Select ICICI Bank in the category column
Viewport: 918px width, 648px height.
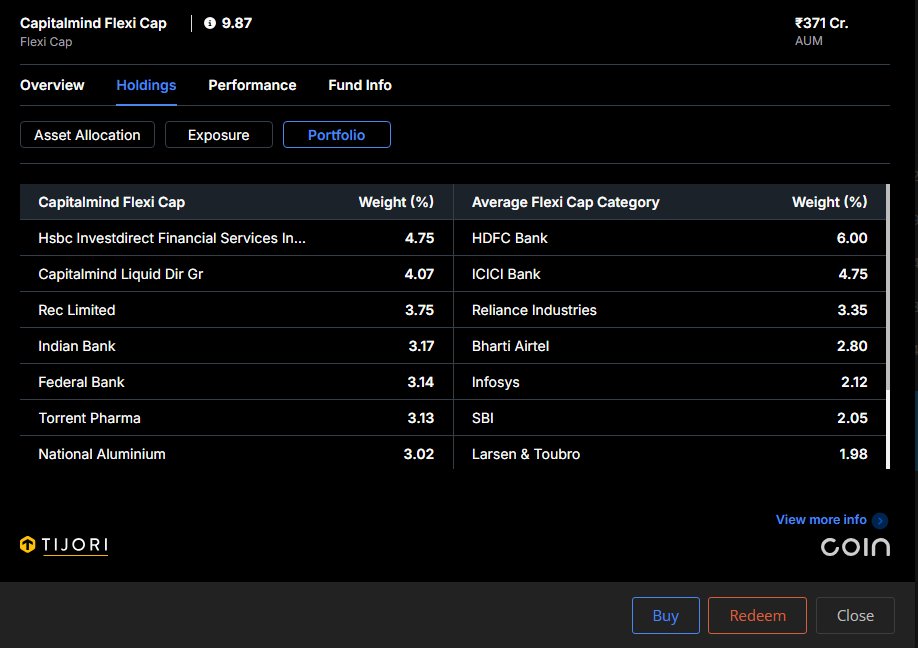coord(506,274)
